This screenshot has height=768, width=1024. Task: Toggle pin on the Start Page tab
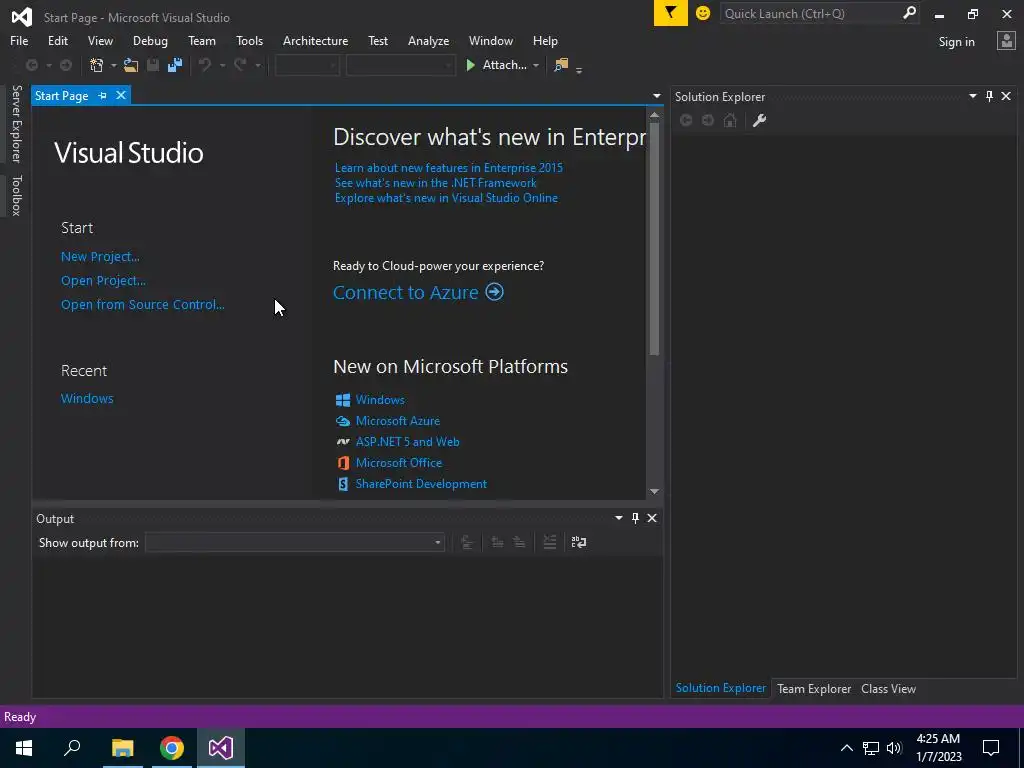pos(103,95)
